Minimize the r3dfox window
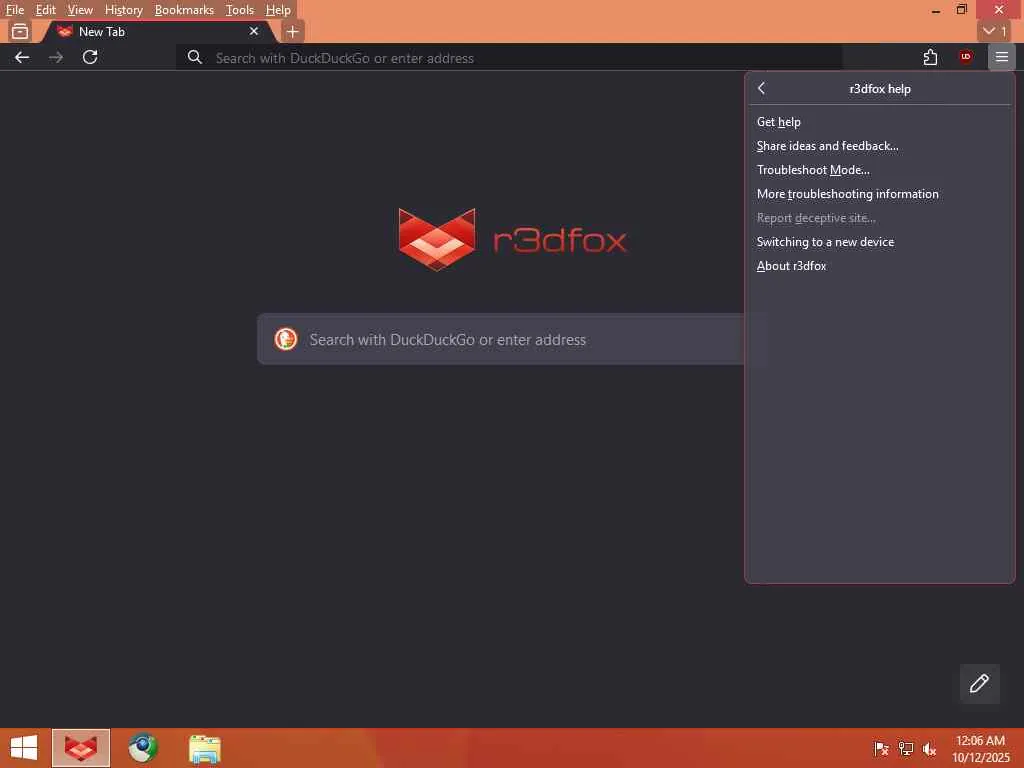 point(936,10)
